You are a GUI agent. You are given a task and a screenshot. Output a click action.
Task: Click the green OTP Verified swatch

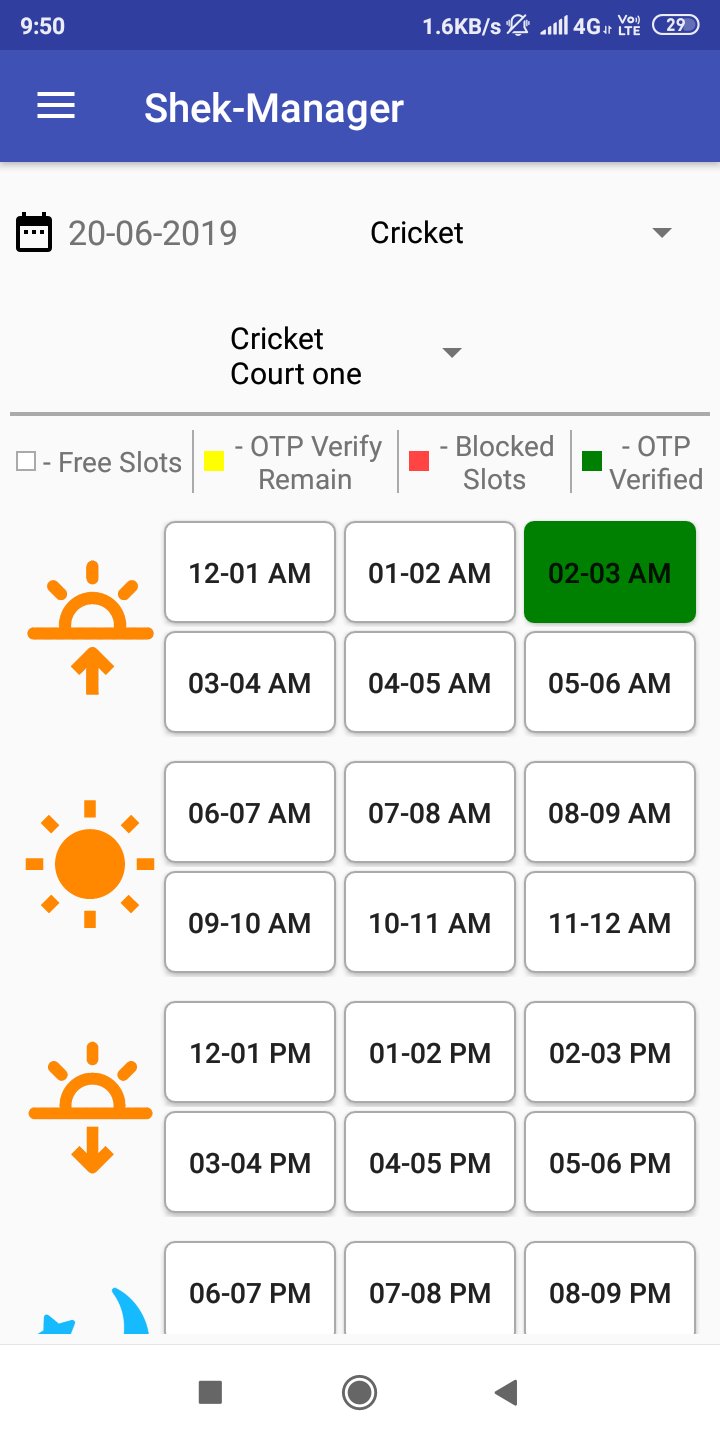[x=592, y=461]
